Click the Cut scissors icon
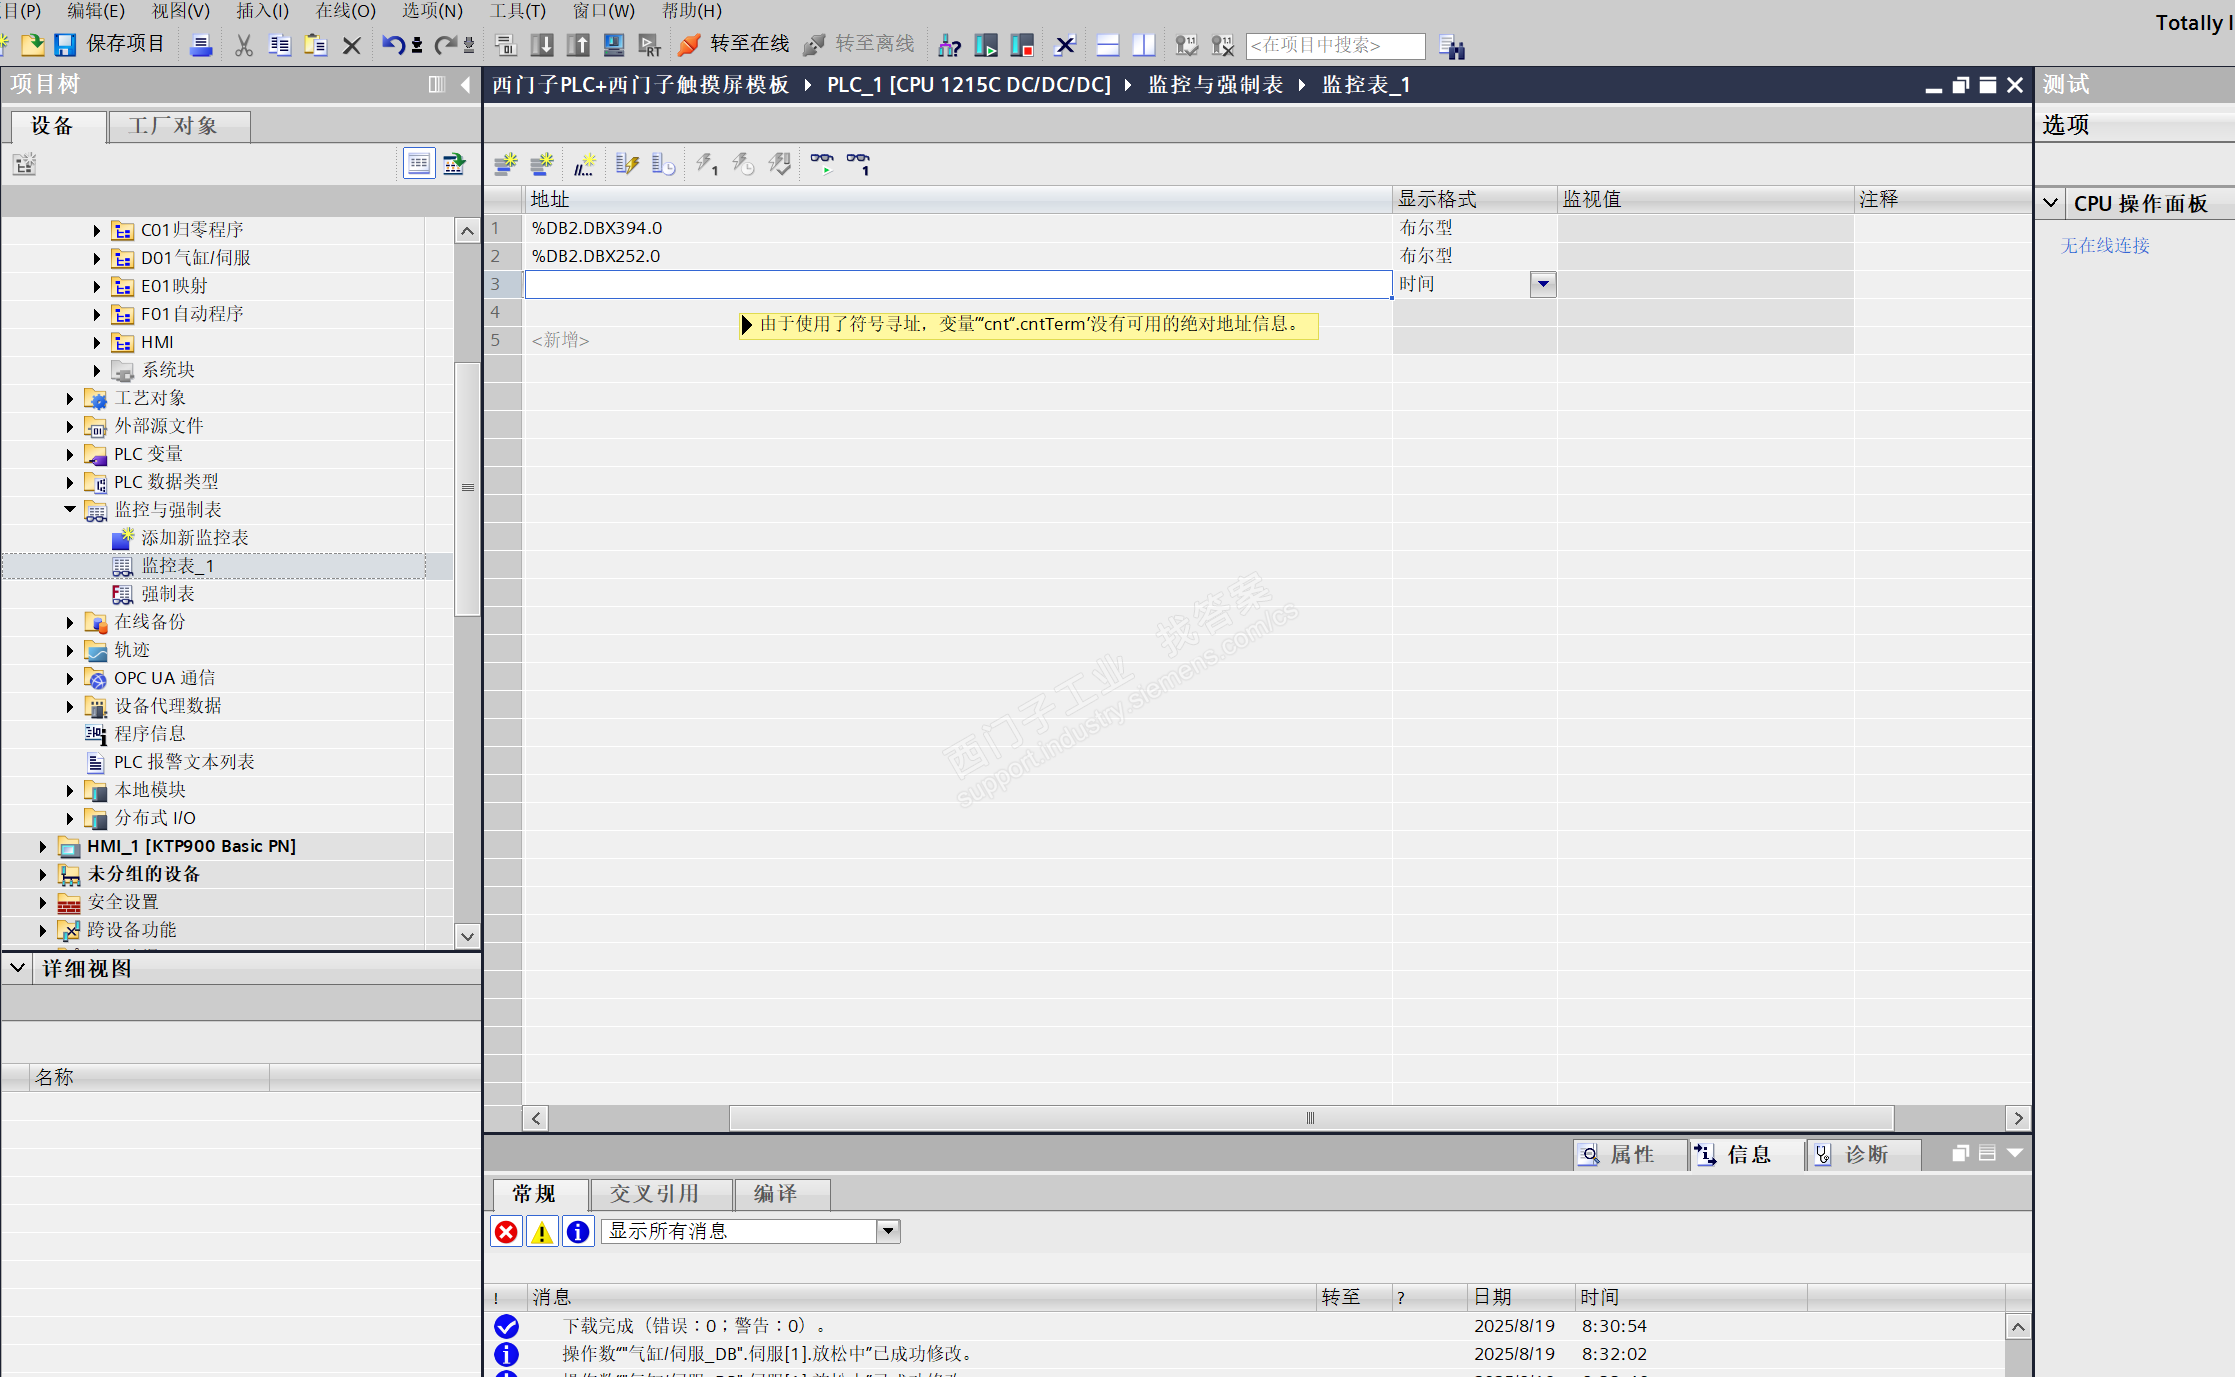 pyautogui.click(x=243, y=45)
